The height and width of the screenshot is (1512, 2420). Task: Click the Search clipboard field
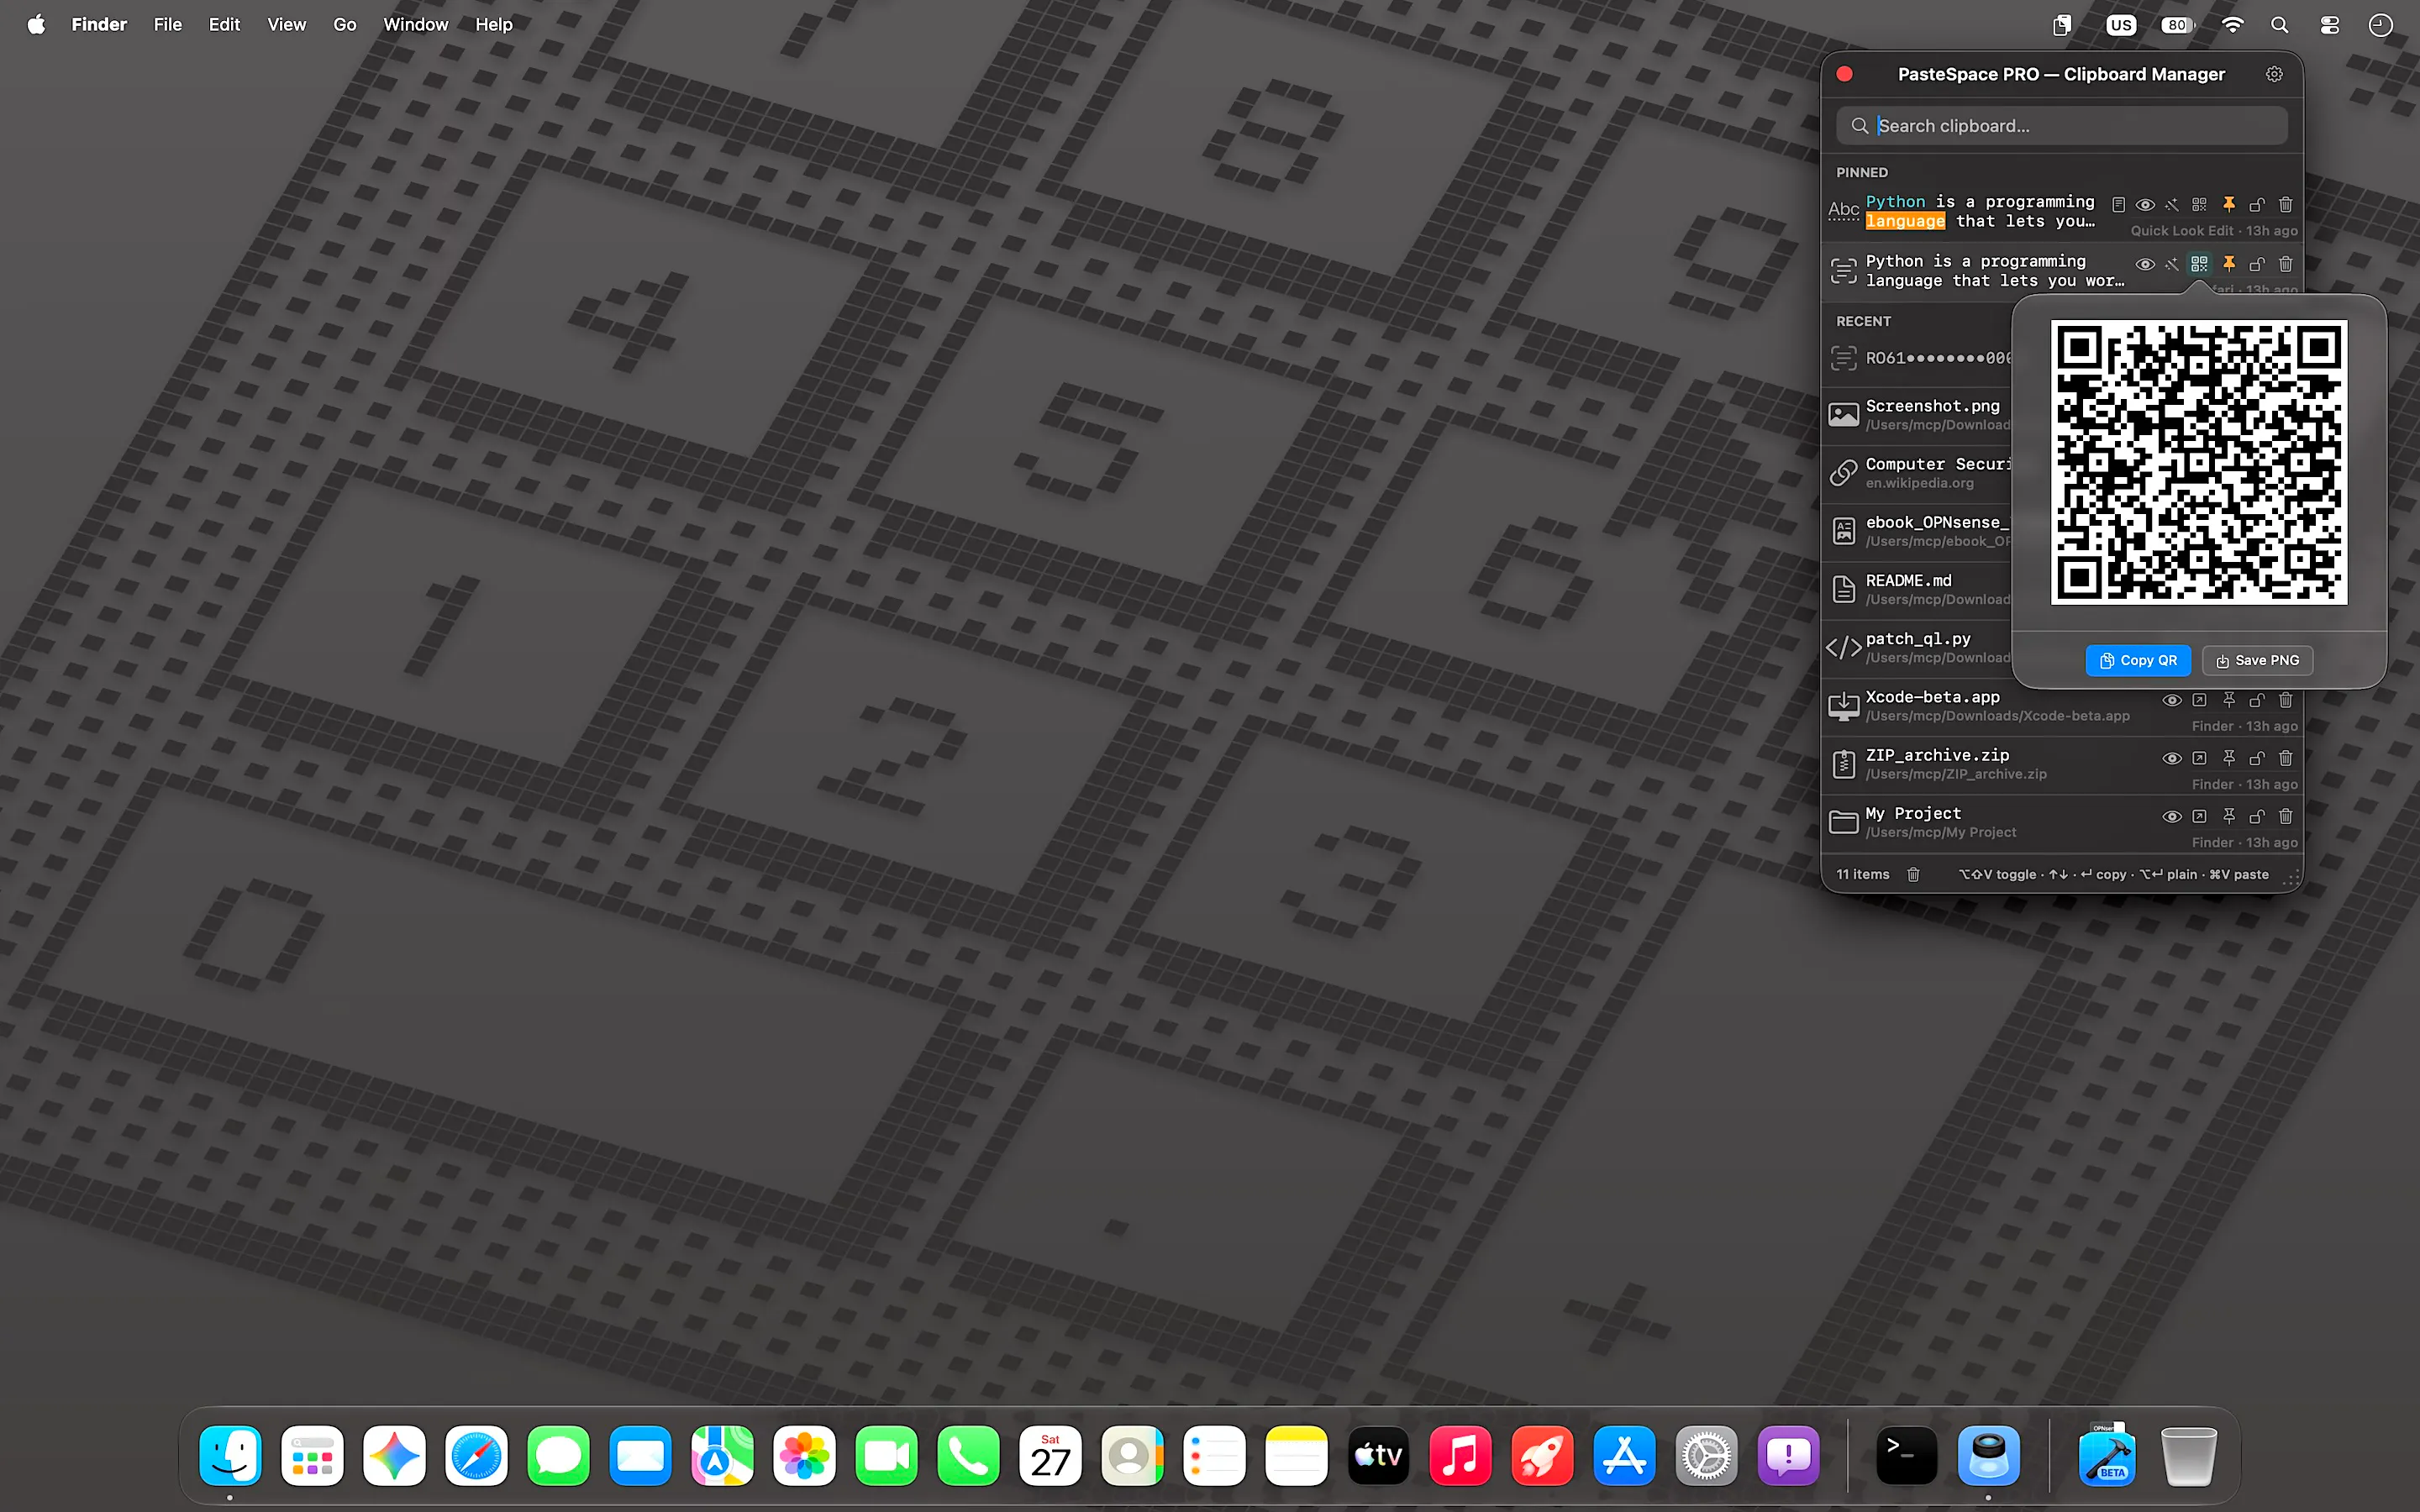point(2062,126)
